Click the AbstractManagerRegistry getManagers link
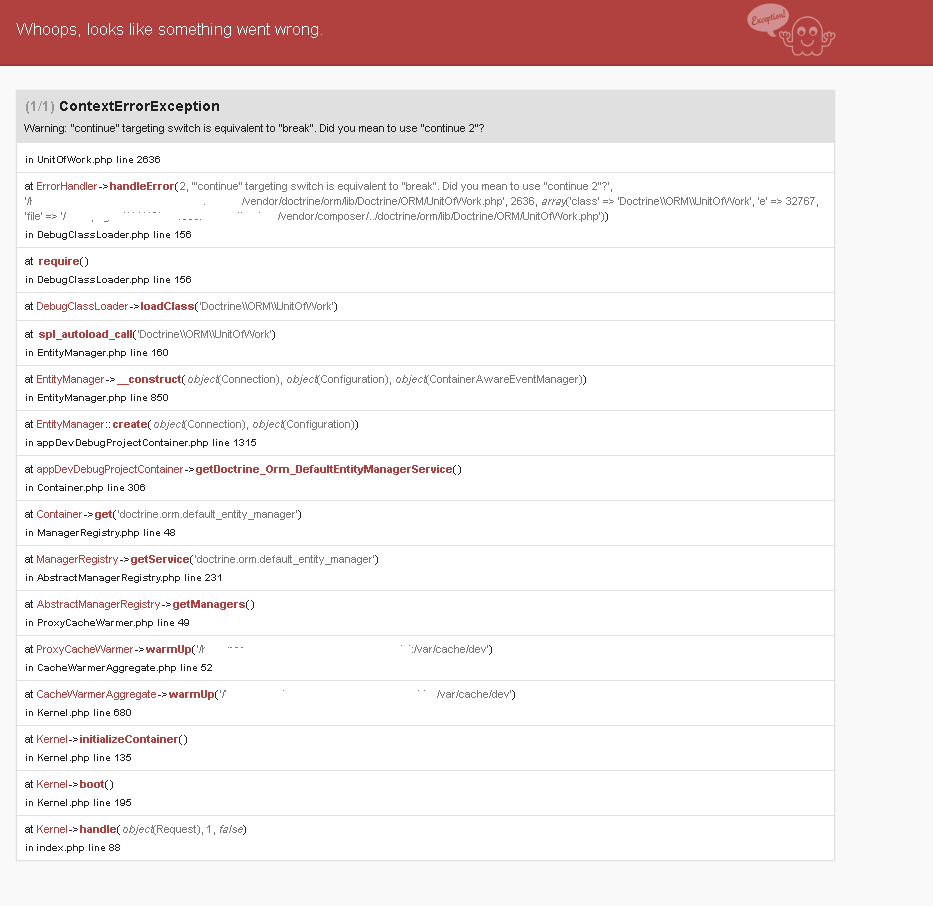The image size is (933, 906). [x=208, y=603]
